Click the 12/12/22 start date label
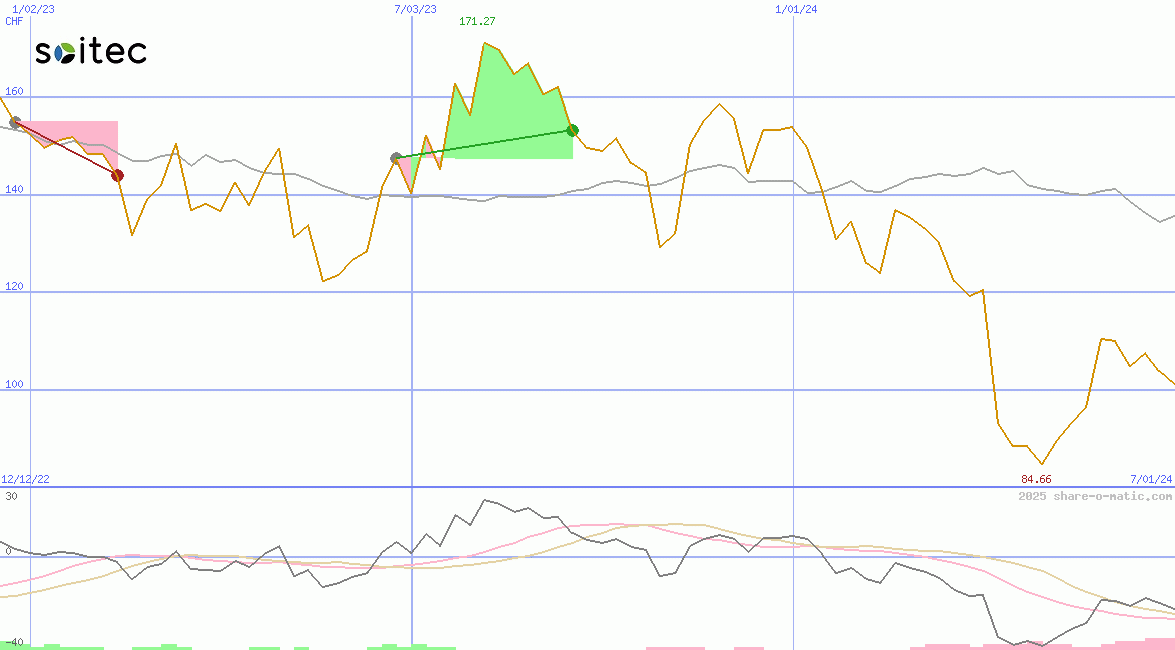1175x650 pixels. (x=25, y=479)
